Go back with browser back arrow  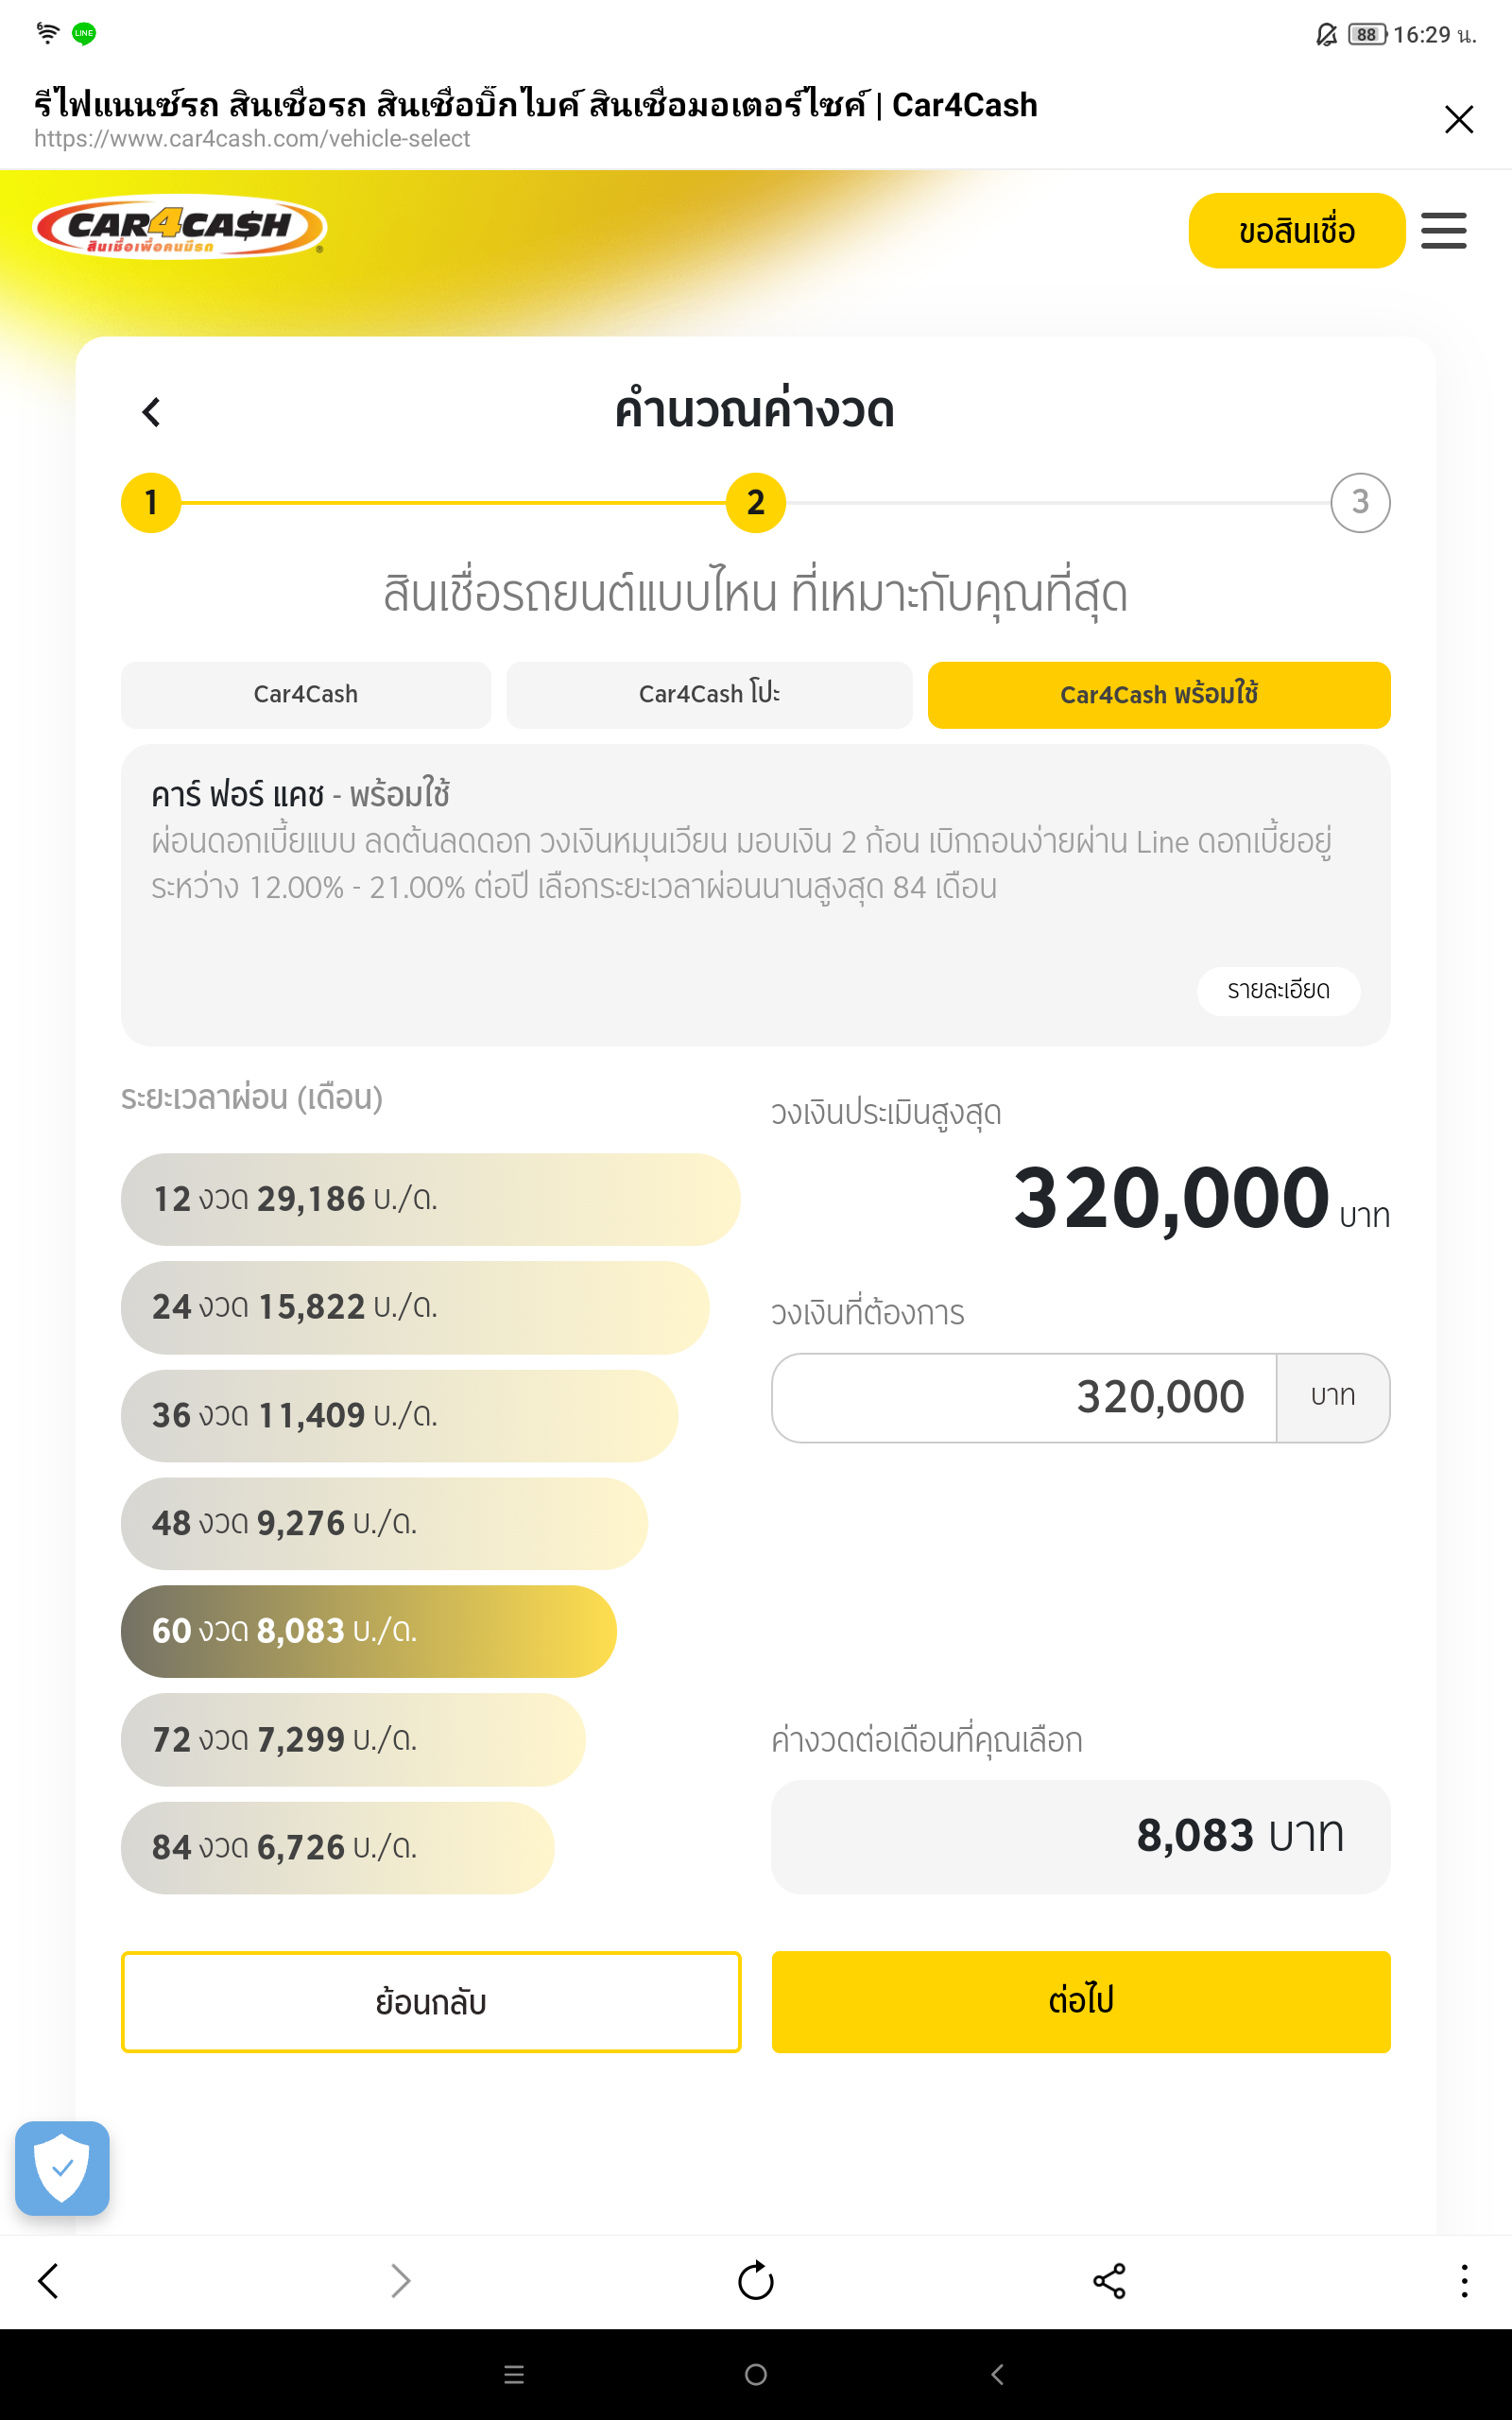click(x=48, y=2281)
